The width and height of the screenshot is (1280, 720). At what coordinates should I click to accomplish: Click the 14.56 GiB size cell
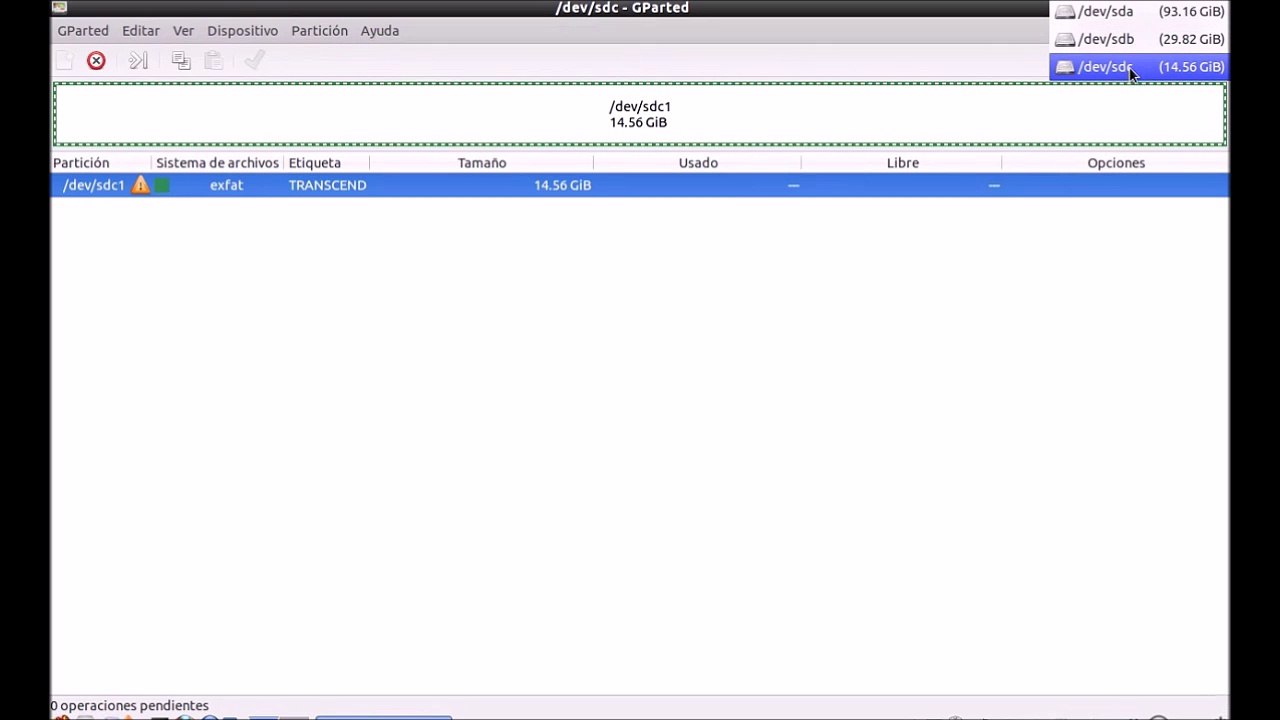(x=562, y=185)
